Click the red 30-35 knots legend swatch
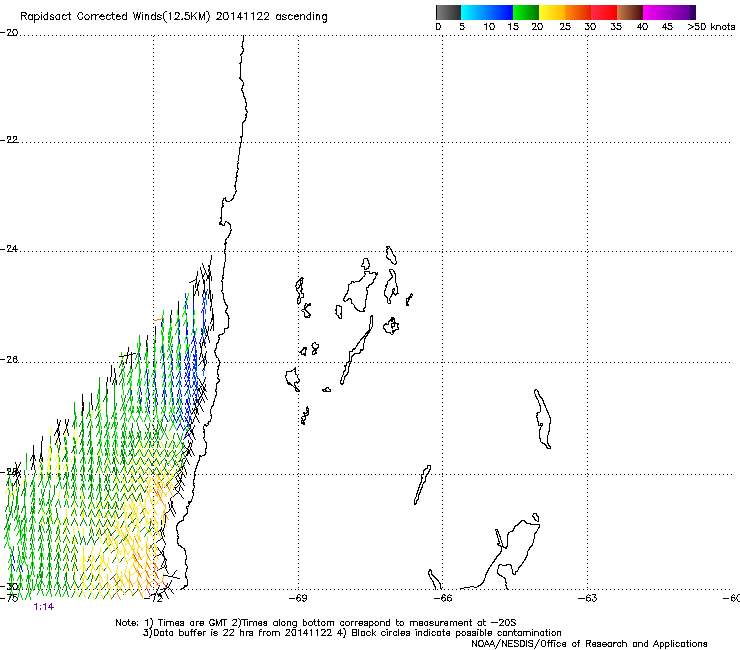Screen dimensions: 740x650 [604, 12]
